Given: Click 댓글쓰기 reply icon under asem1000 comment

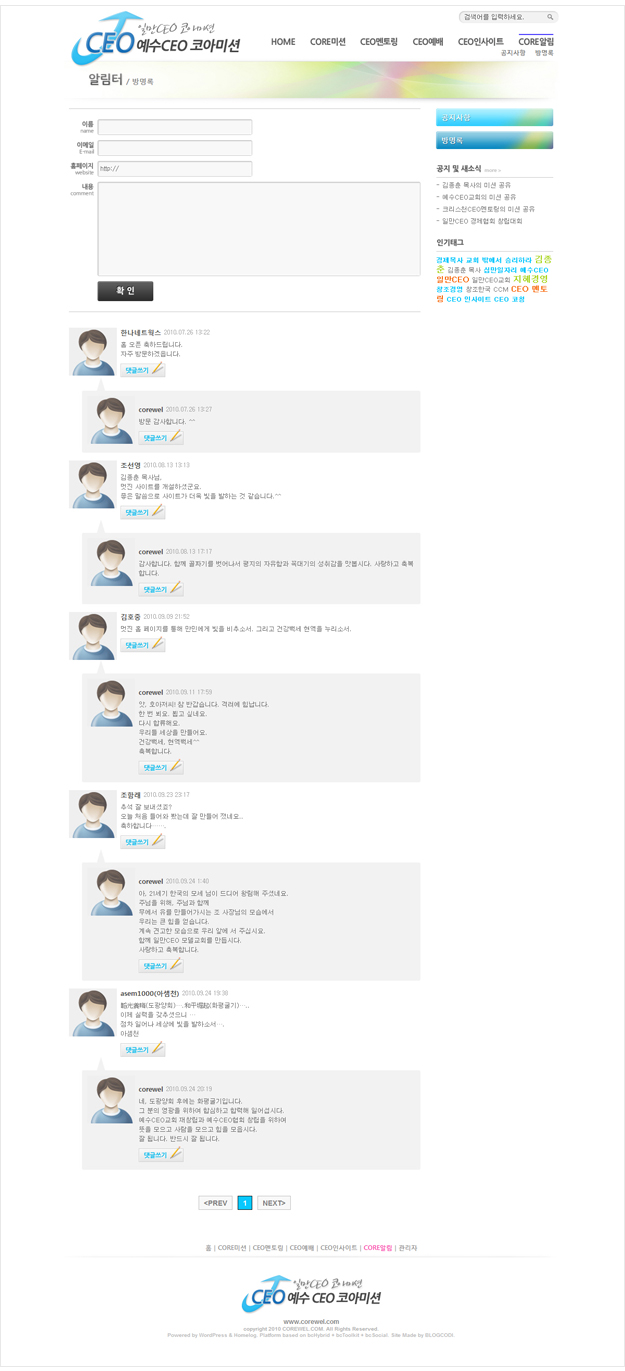Looking at the screenshot, I should tap(142, 1050).
